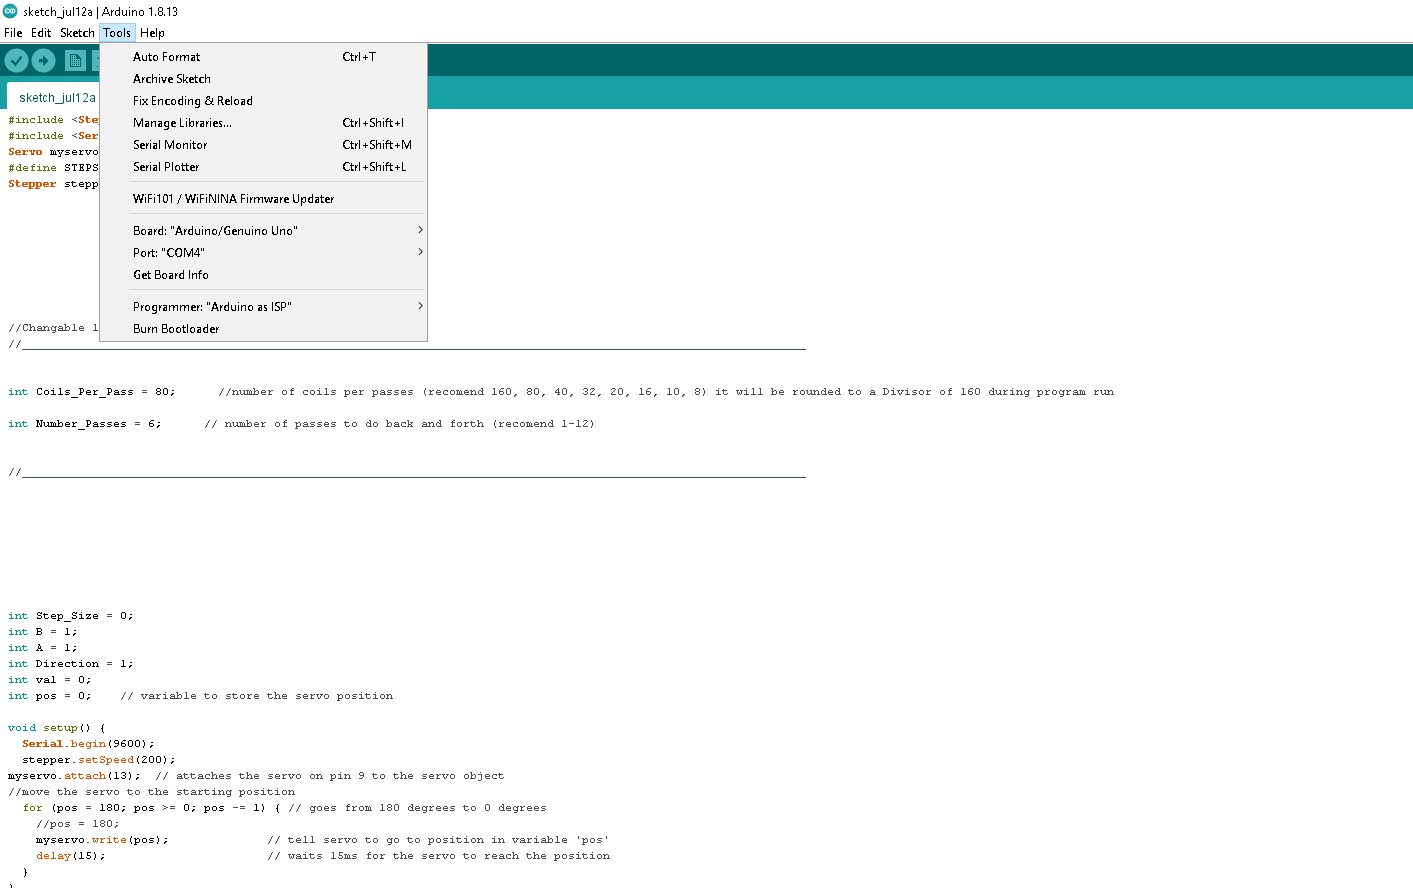The width and height of the screenshot is (1413, 888).
Task: Choose Archive Sketch
Action: (171, 78)
